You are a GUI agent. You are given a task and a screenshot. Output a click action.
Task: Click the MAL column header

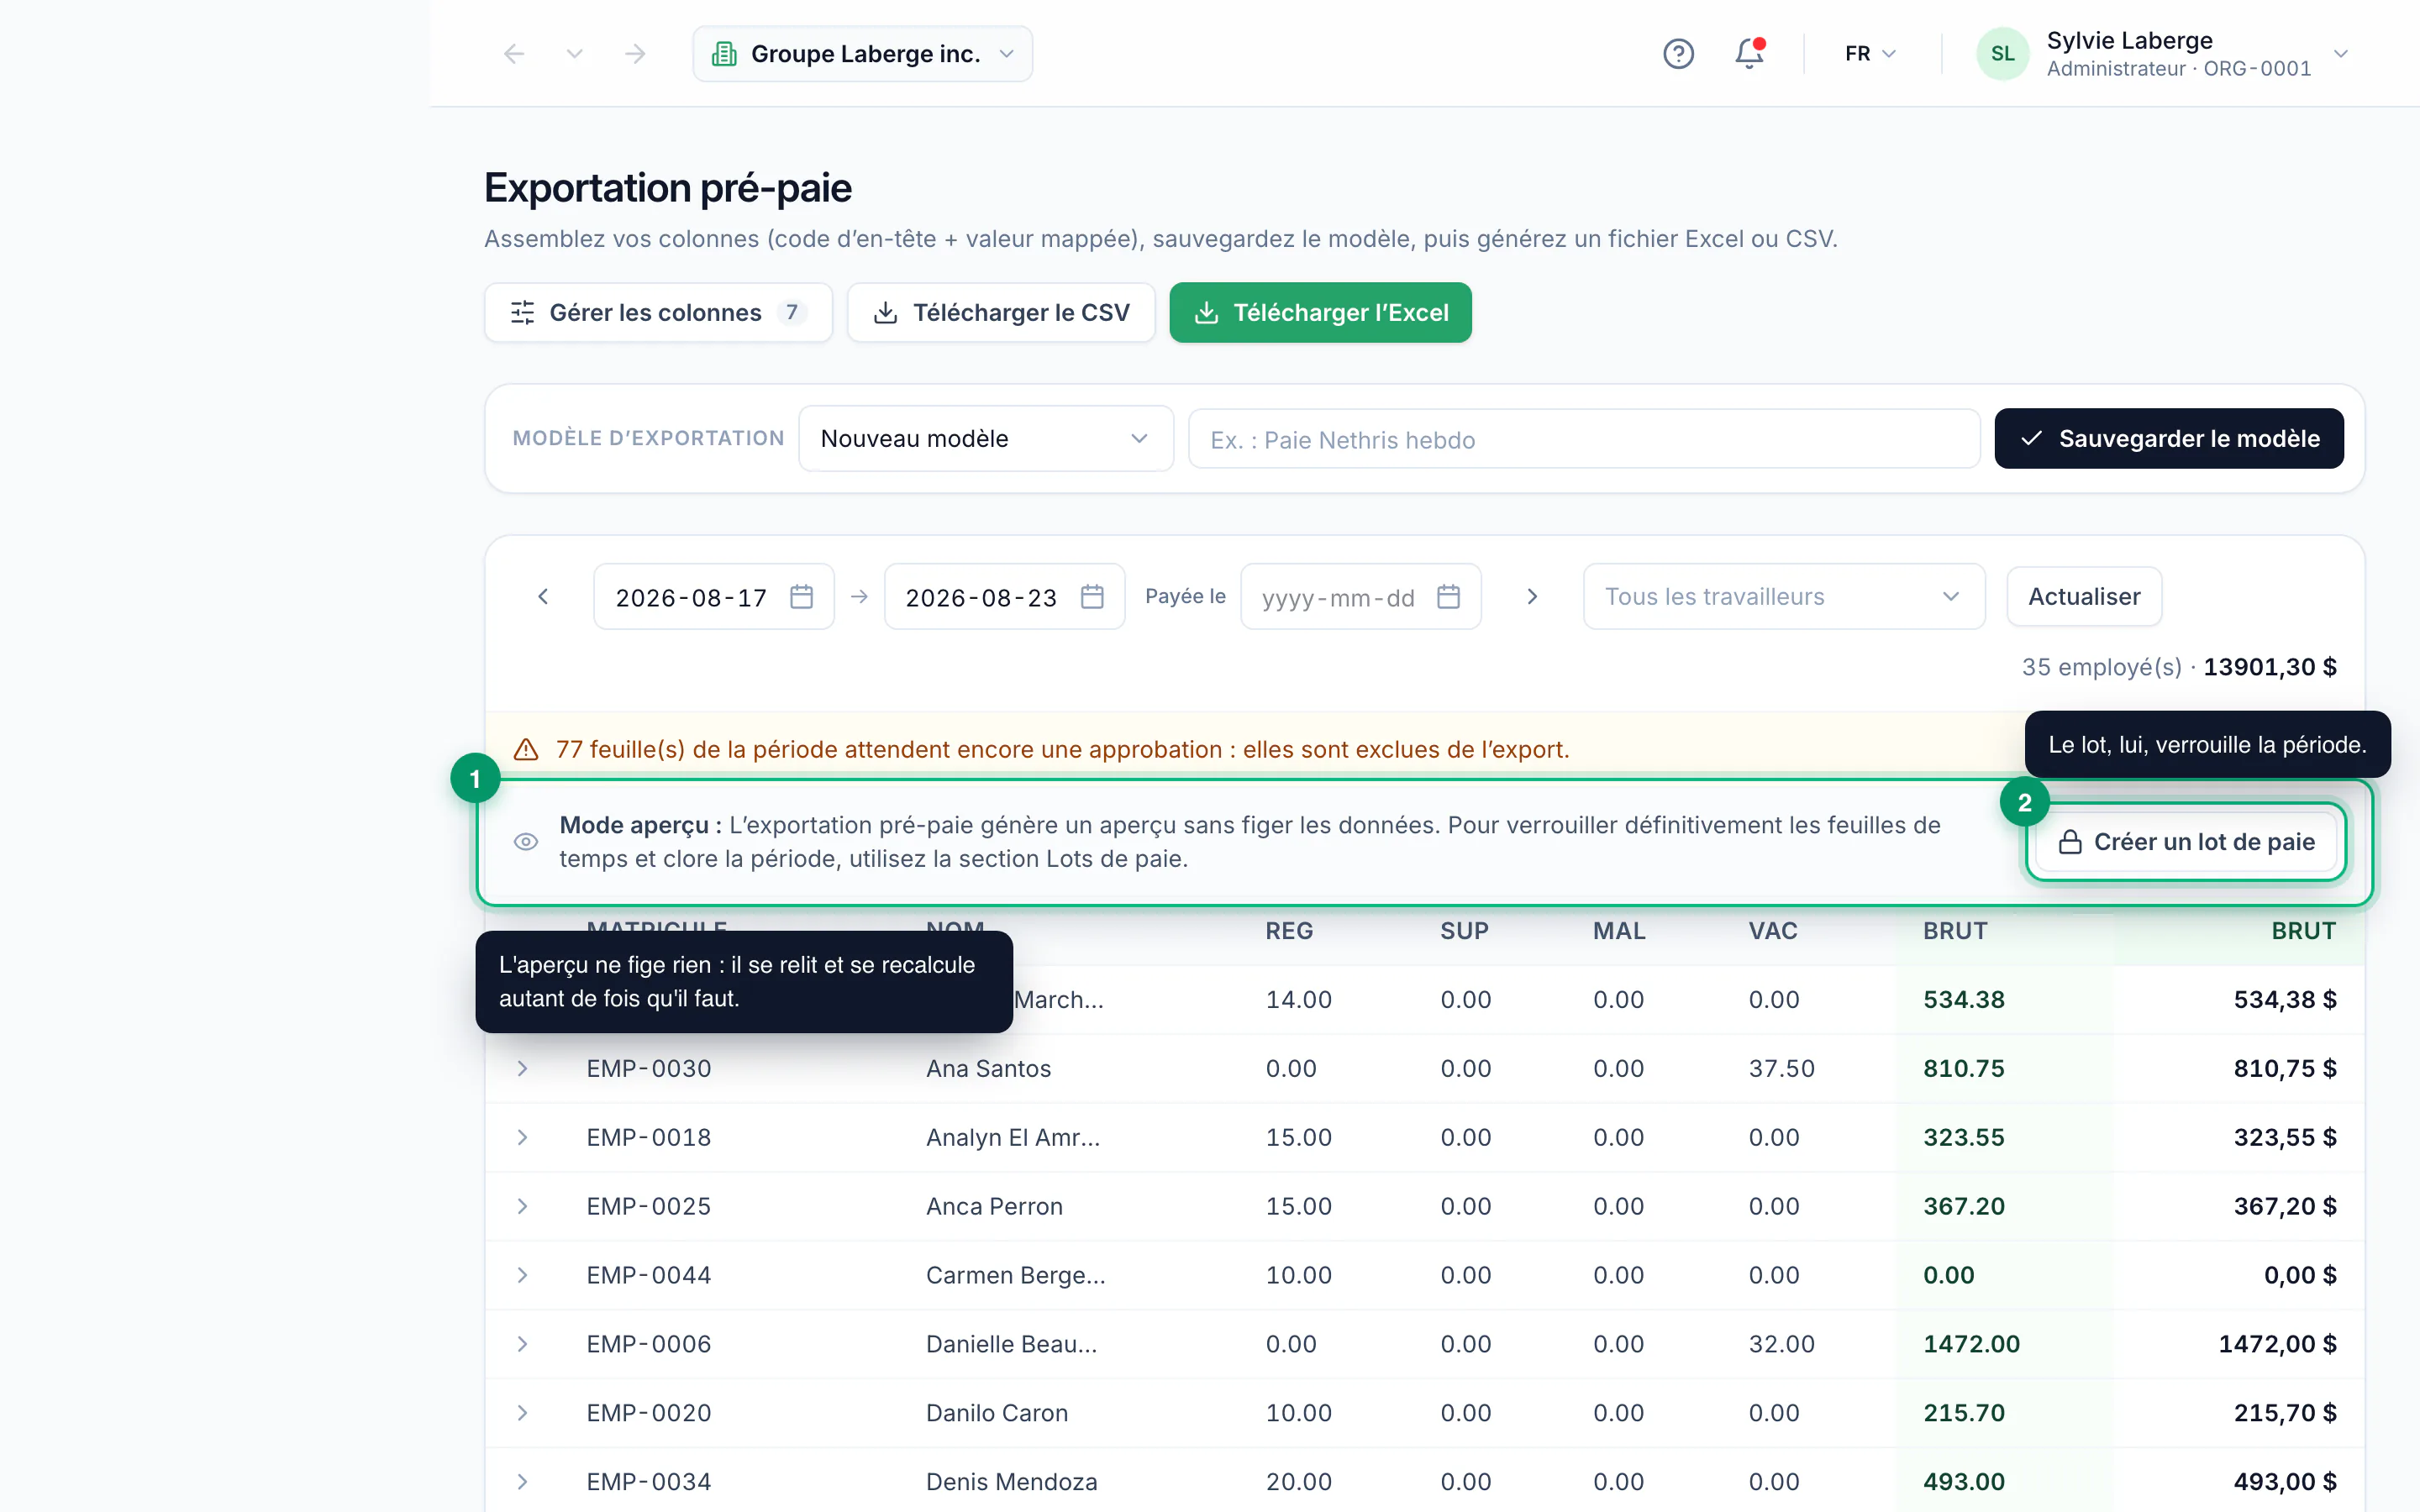coord(1619,931)
